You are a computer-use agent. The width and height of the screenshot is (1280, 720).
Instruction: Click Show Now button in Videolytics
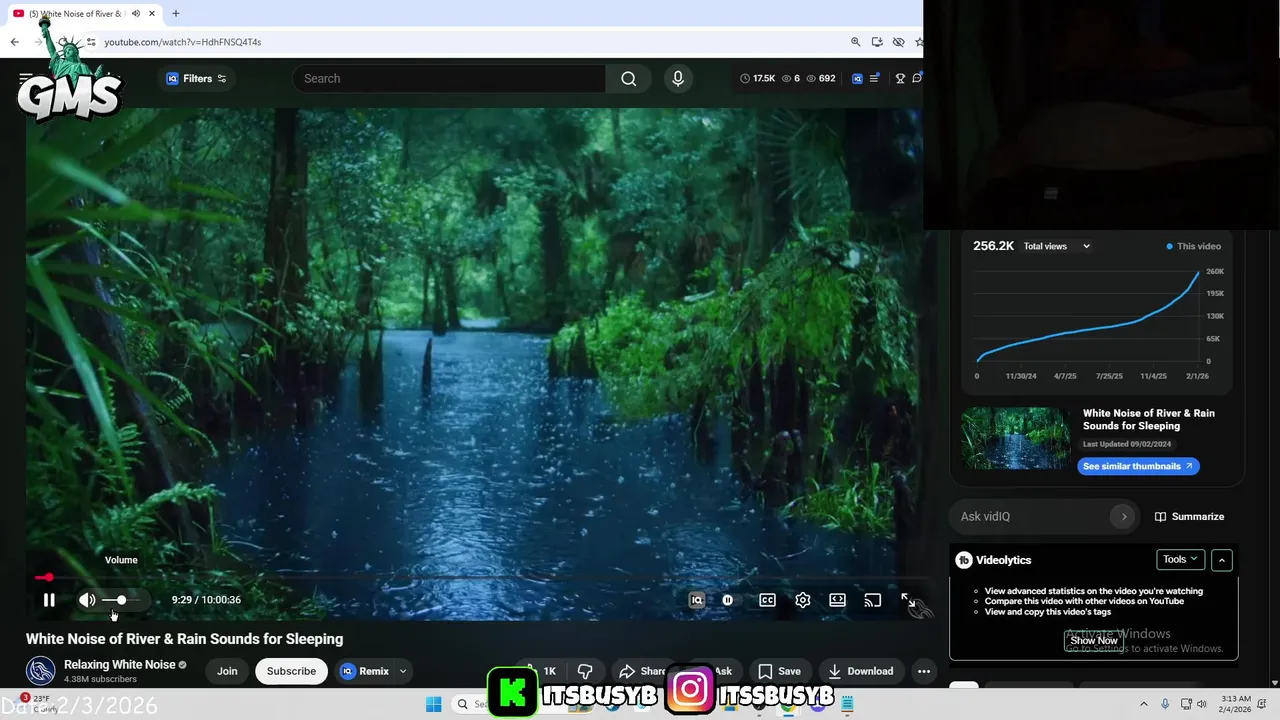point(1094,641)
